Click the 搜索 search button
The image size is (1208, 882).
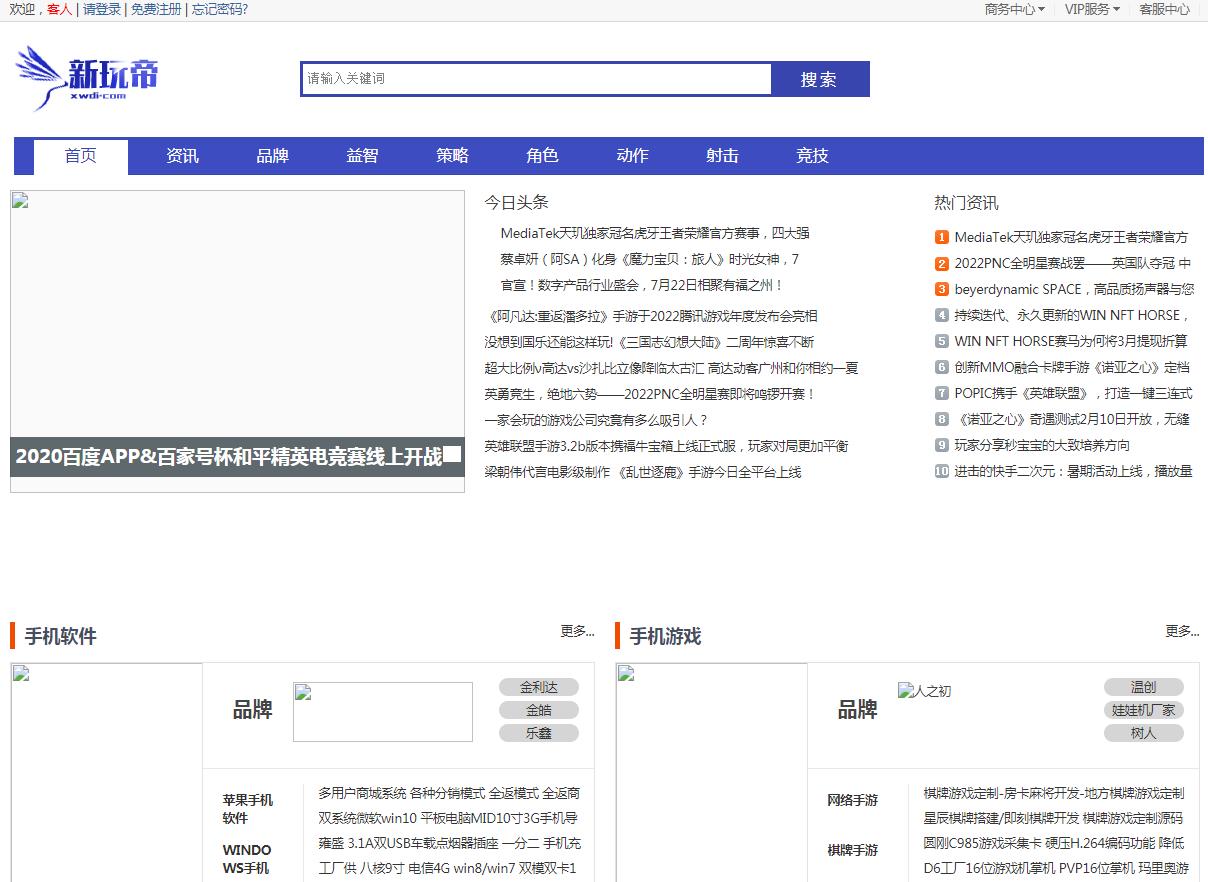(819, 79)
